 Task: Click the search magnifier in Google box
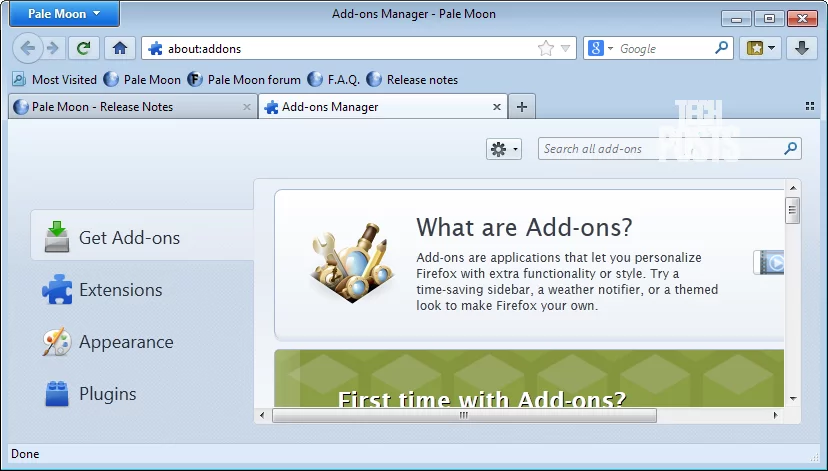(721, 48)
